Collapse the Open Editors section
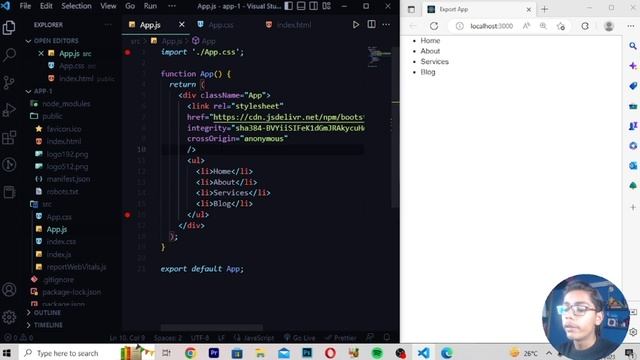Screen dimensions: 640x360 pyautogui.click(x=56, y=41)
